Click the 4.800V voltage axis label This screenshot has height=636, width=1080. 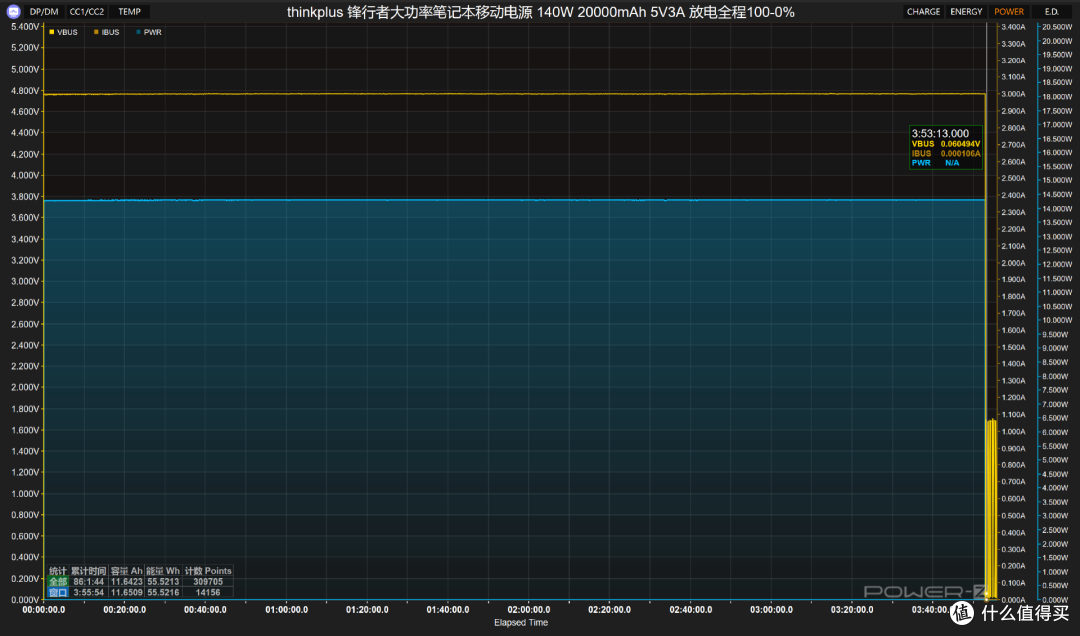pos(25,90)
